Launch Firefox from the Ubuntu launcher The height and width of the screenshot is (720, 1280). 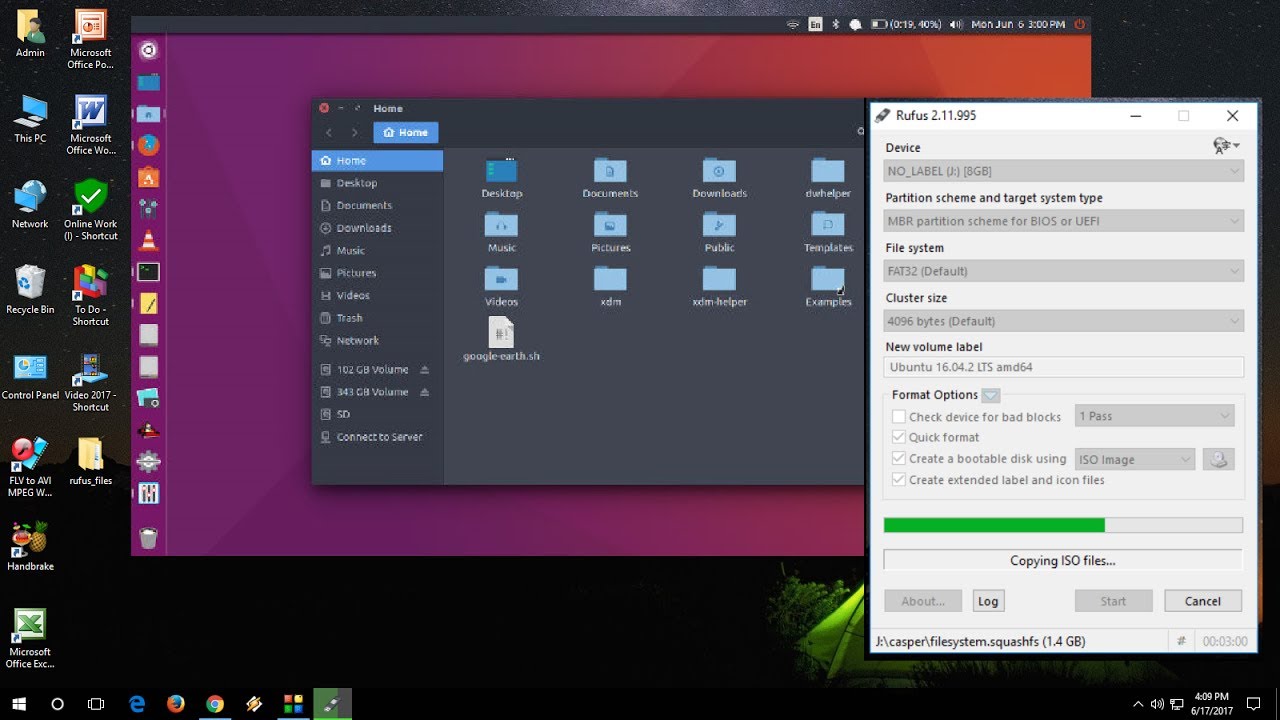coord(148,145)
